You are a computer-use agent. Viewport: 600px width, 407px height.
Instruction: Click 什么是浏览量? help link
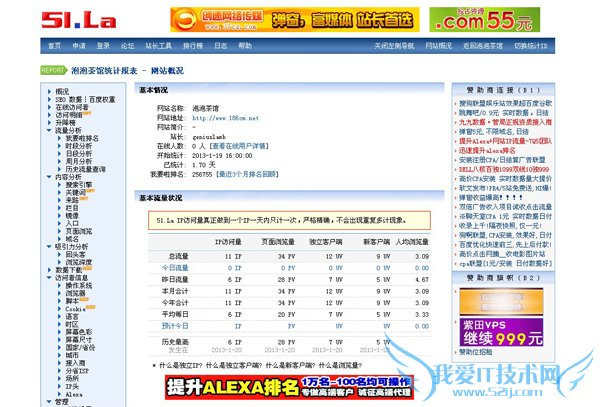point(340,365)
